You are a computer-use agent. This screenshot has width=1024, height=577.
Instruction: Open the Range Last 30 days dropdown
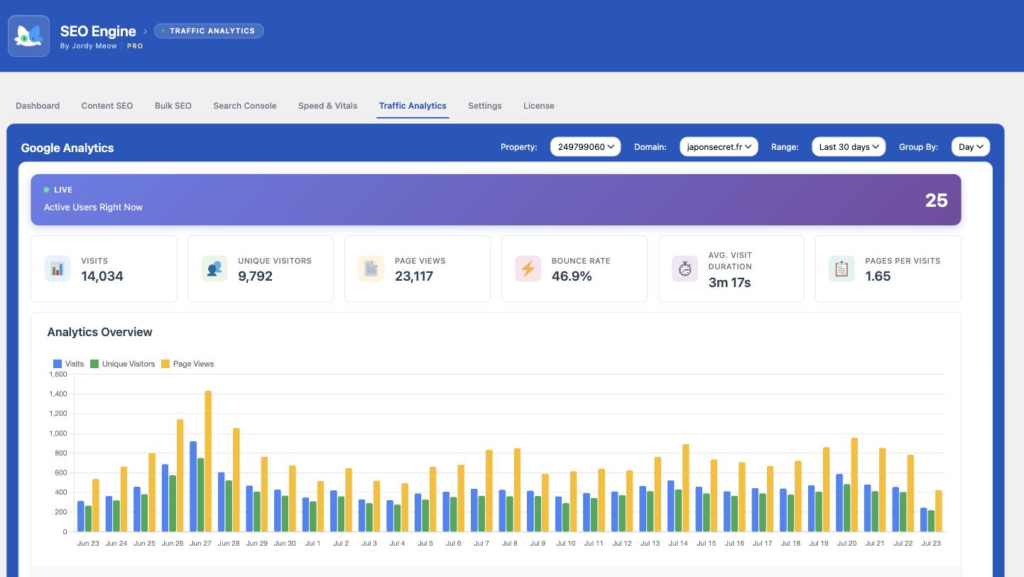click(x=848, y=147)
